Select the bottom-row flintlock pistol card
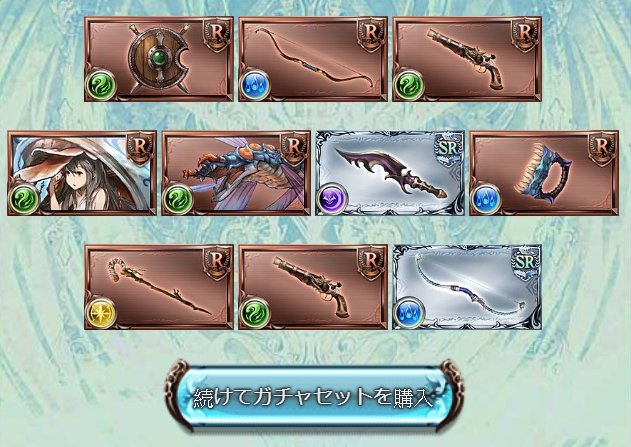Viewport: 631px width, 447px height. (x=313, y=287)
